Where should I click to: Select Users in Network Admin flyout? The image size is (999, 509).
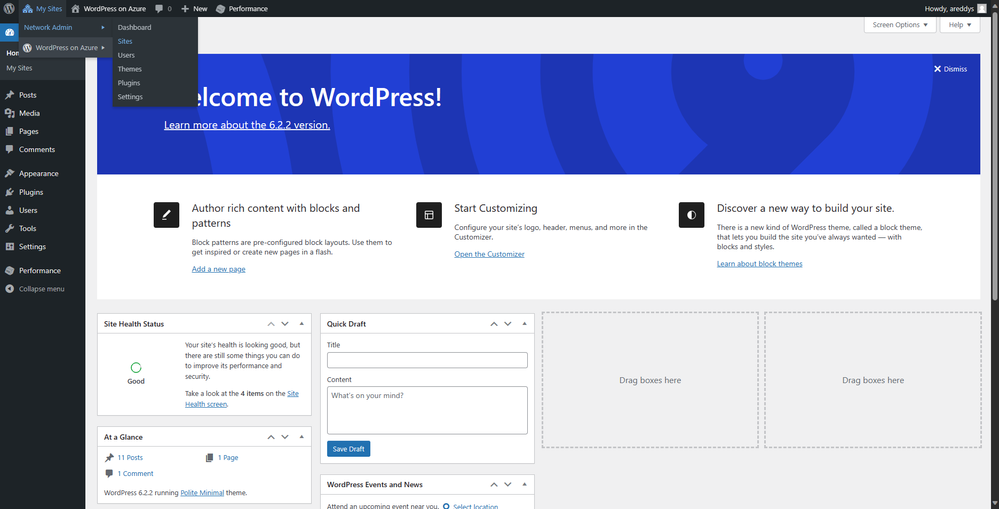click(126, 55)
